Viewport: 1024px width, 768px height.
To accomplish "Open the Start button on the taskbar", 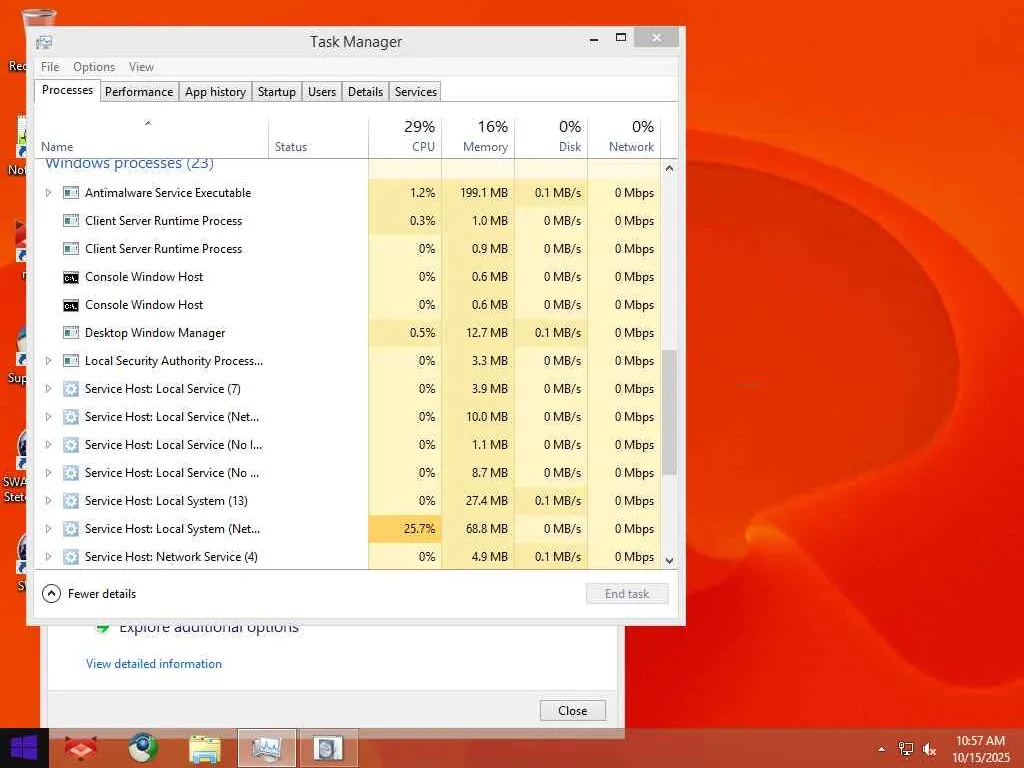I will pyautogui.click(x=24, y=748).
